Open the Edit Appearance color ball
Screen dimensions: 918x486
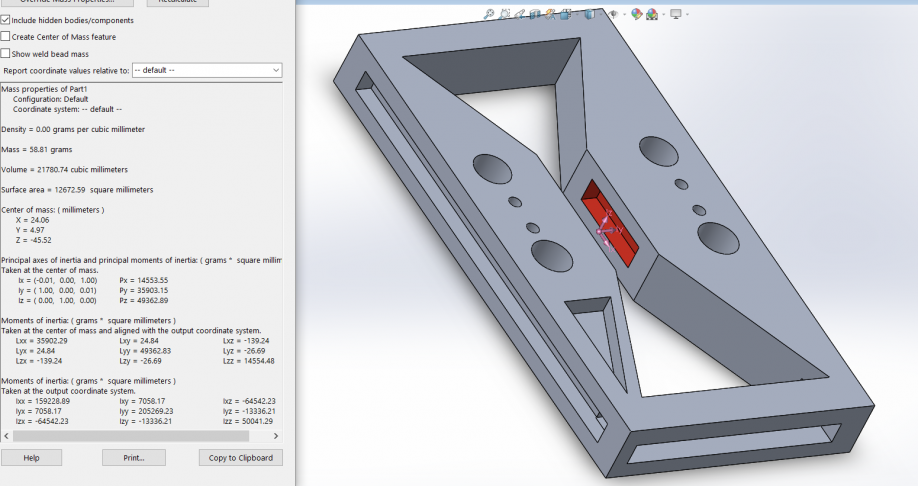636,14
